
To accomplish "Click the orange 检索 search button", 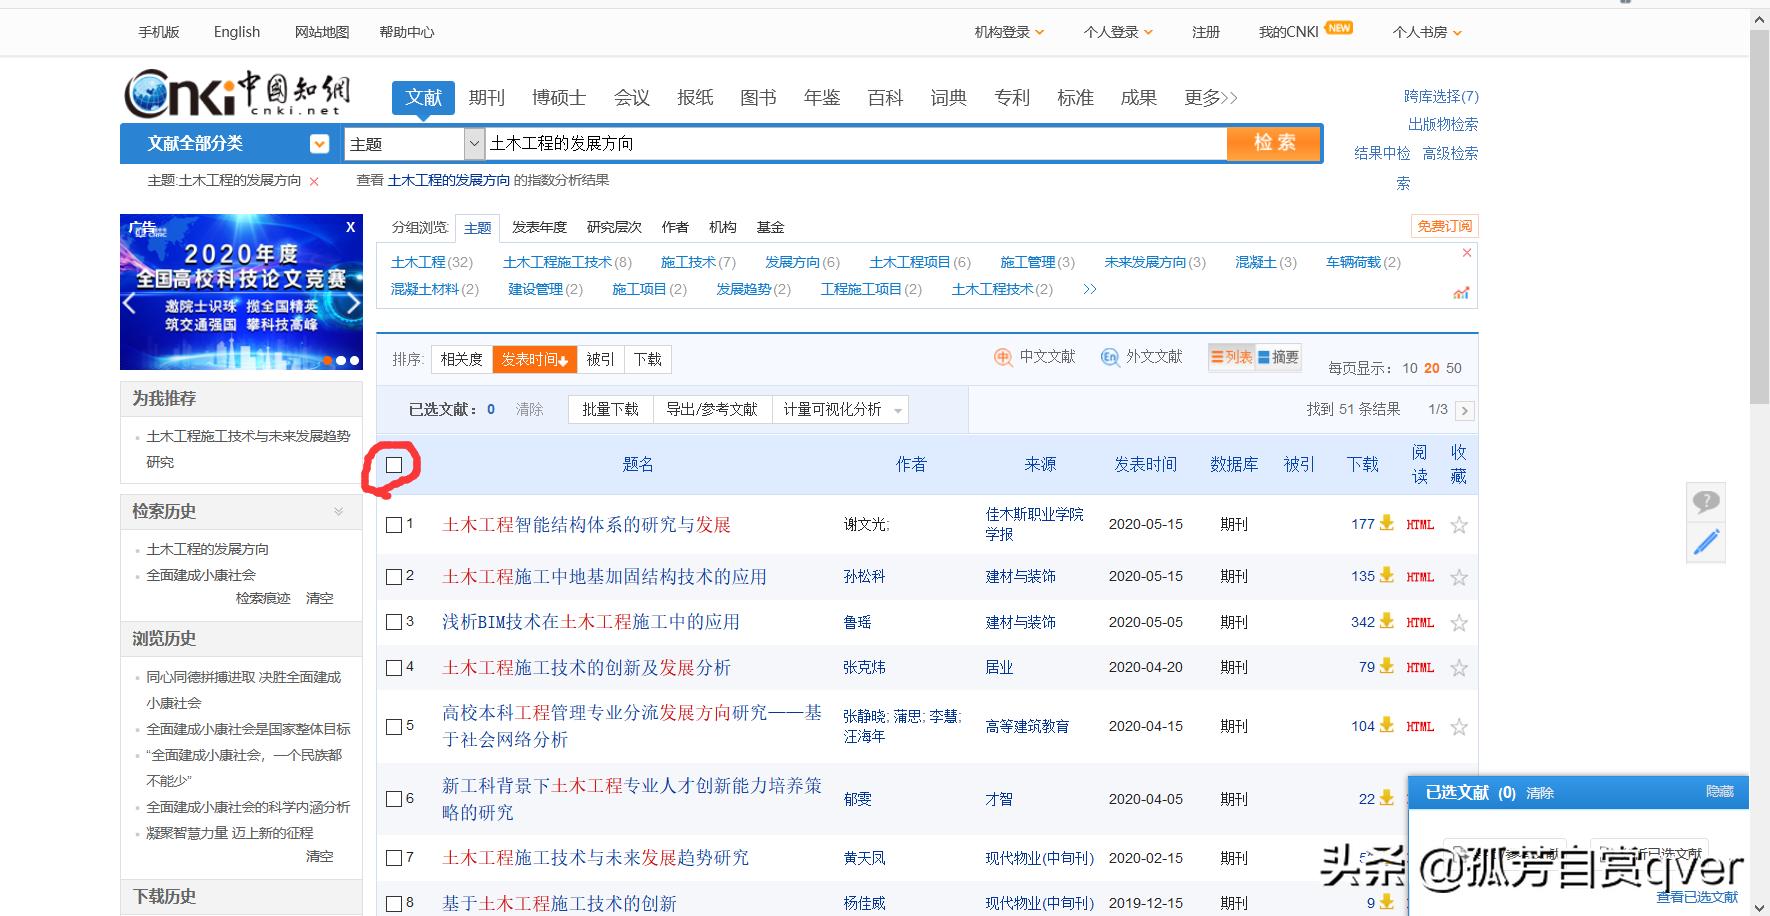I will point(1274,143).
